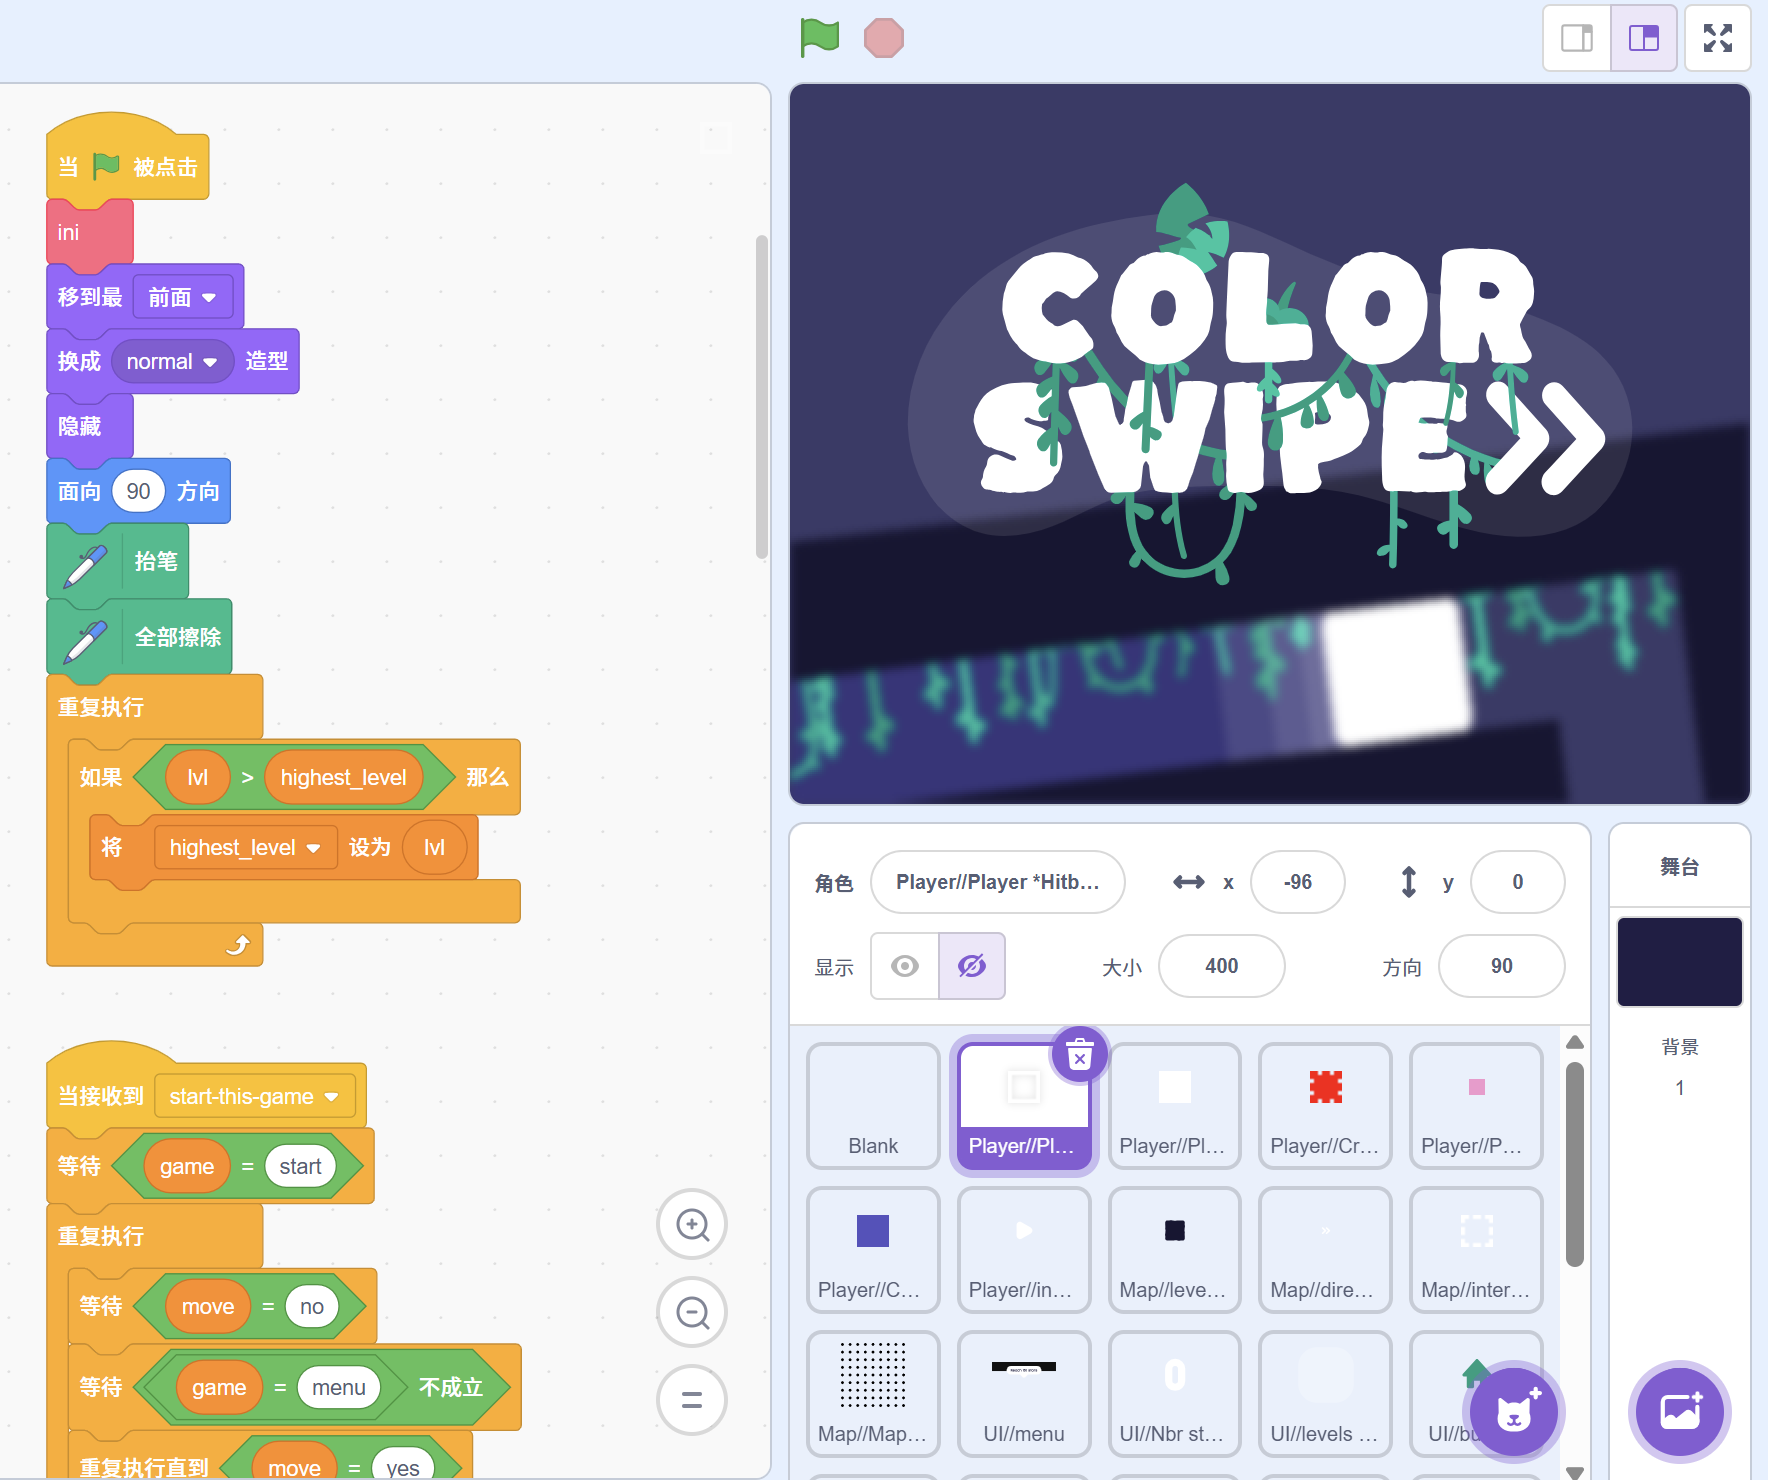Enter fullscreen stage mode
The height and width of the screenshot is (1480, 1768).
tap(1717, 38)
